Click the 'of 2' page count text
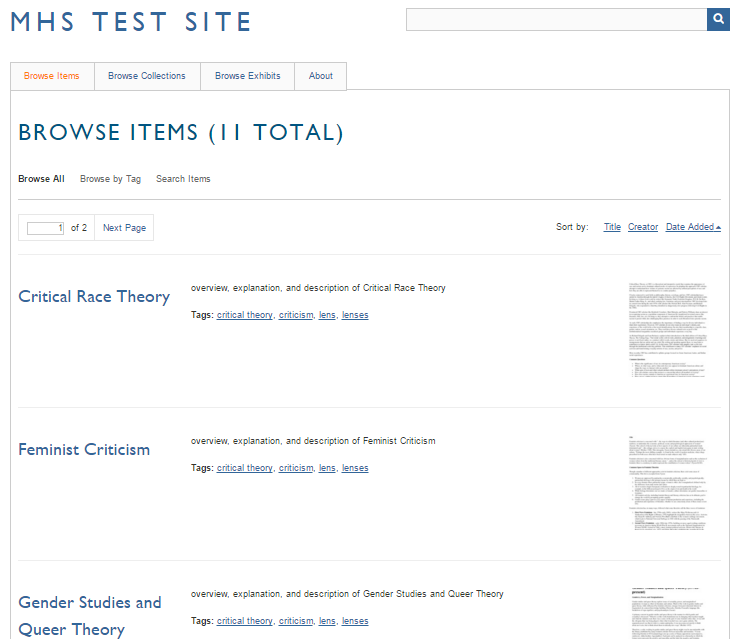 (79, 228)
